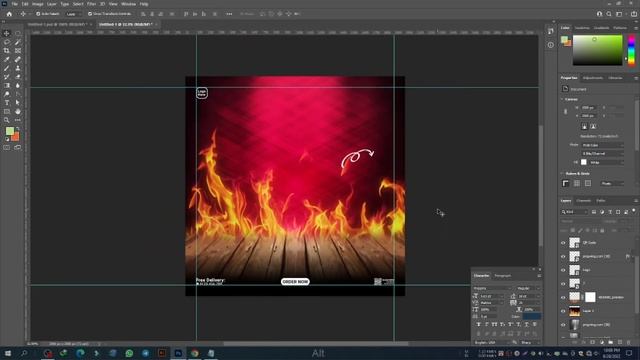The width and height of the screenshot is (640, 360).
Task: Select the History Brush tool
Action: [7, 77]
